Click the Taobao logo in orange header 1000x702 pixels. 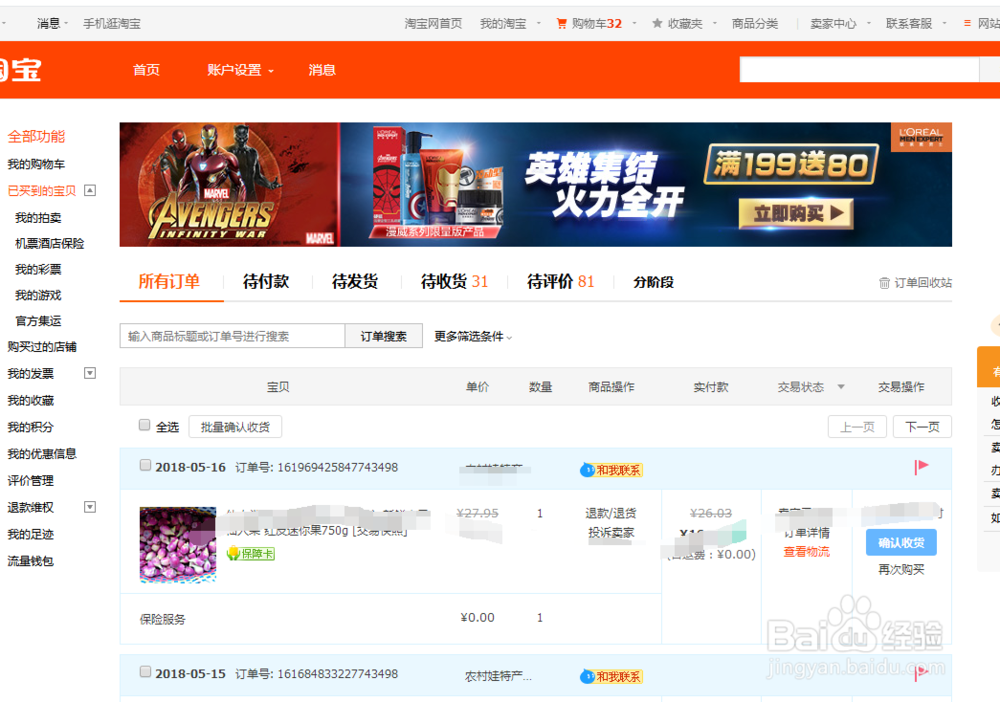pos(20,69)
